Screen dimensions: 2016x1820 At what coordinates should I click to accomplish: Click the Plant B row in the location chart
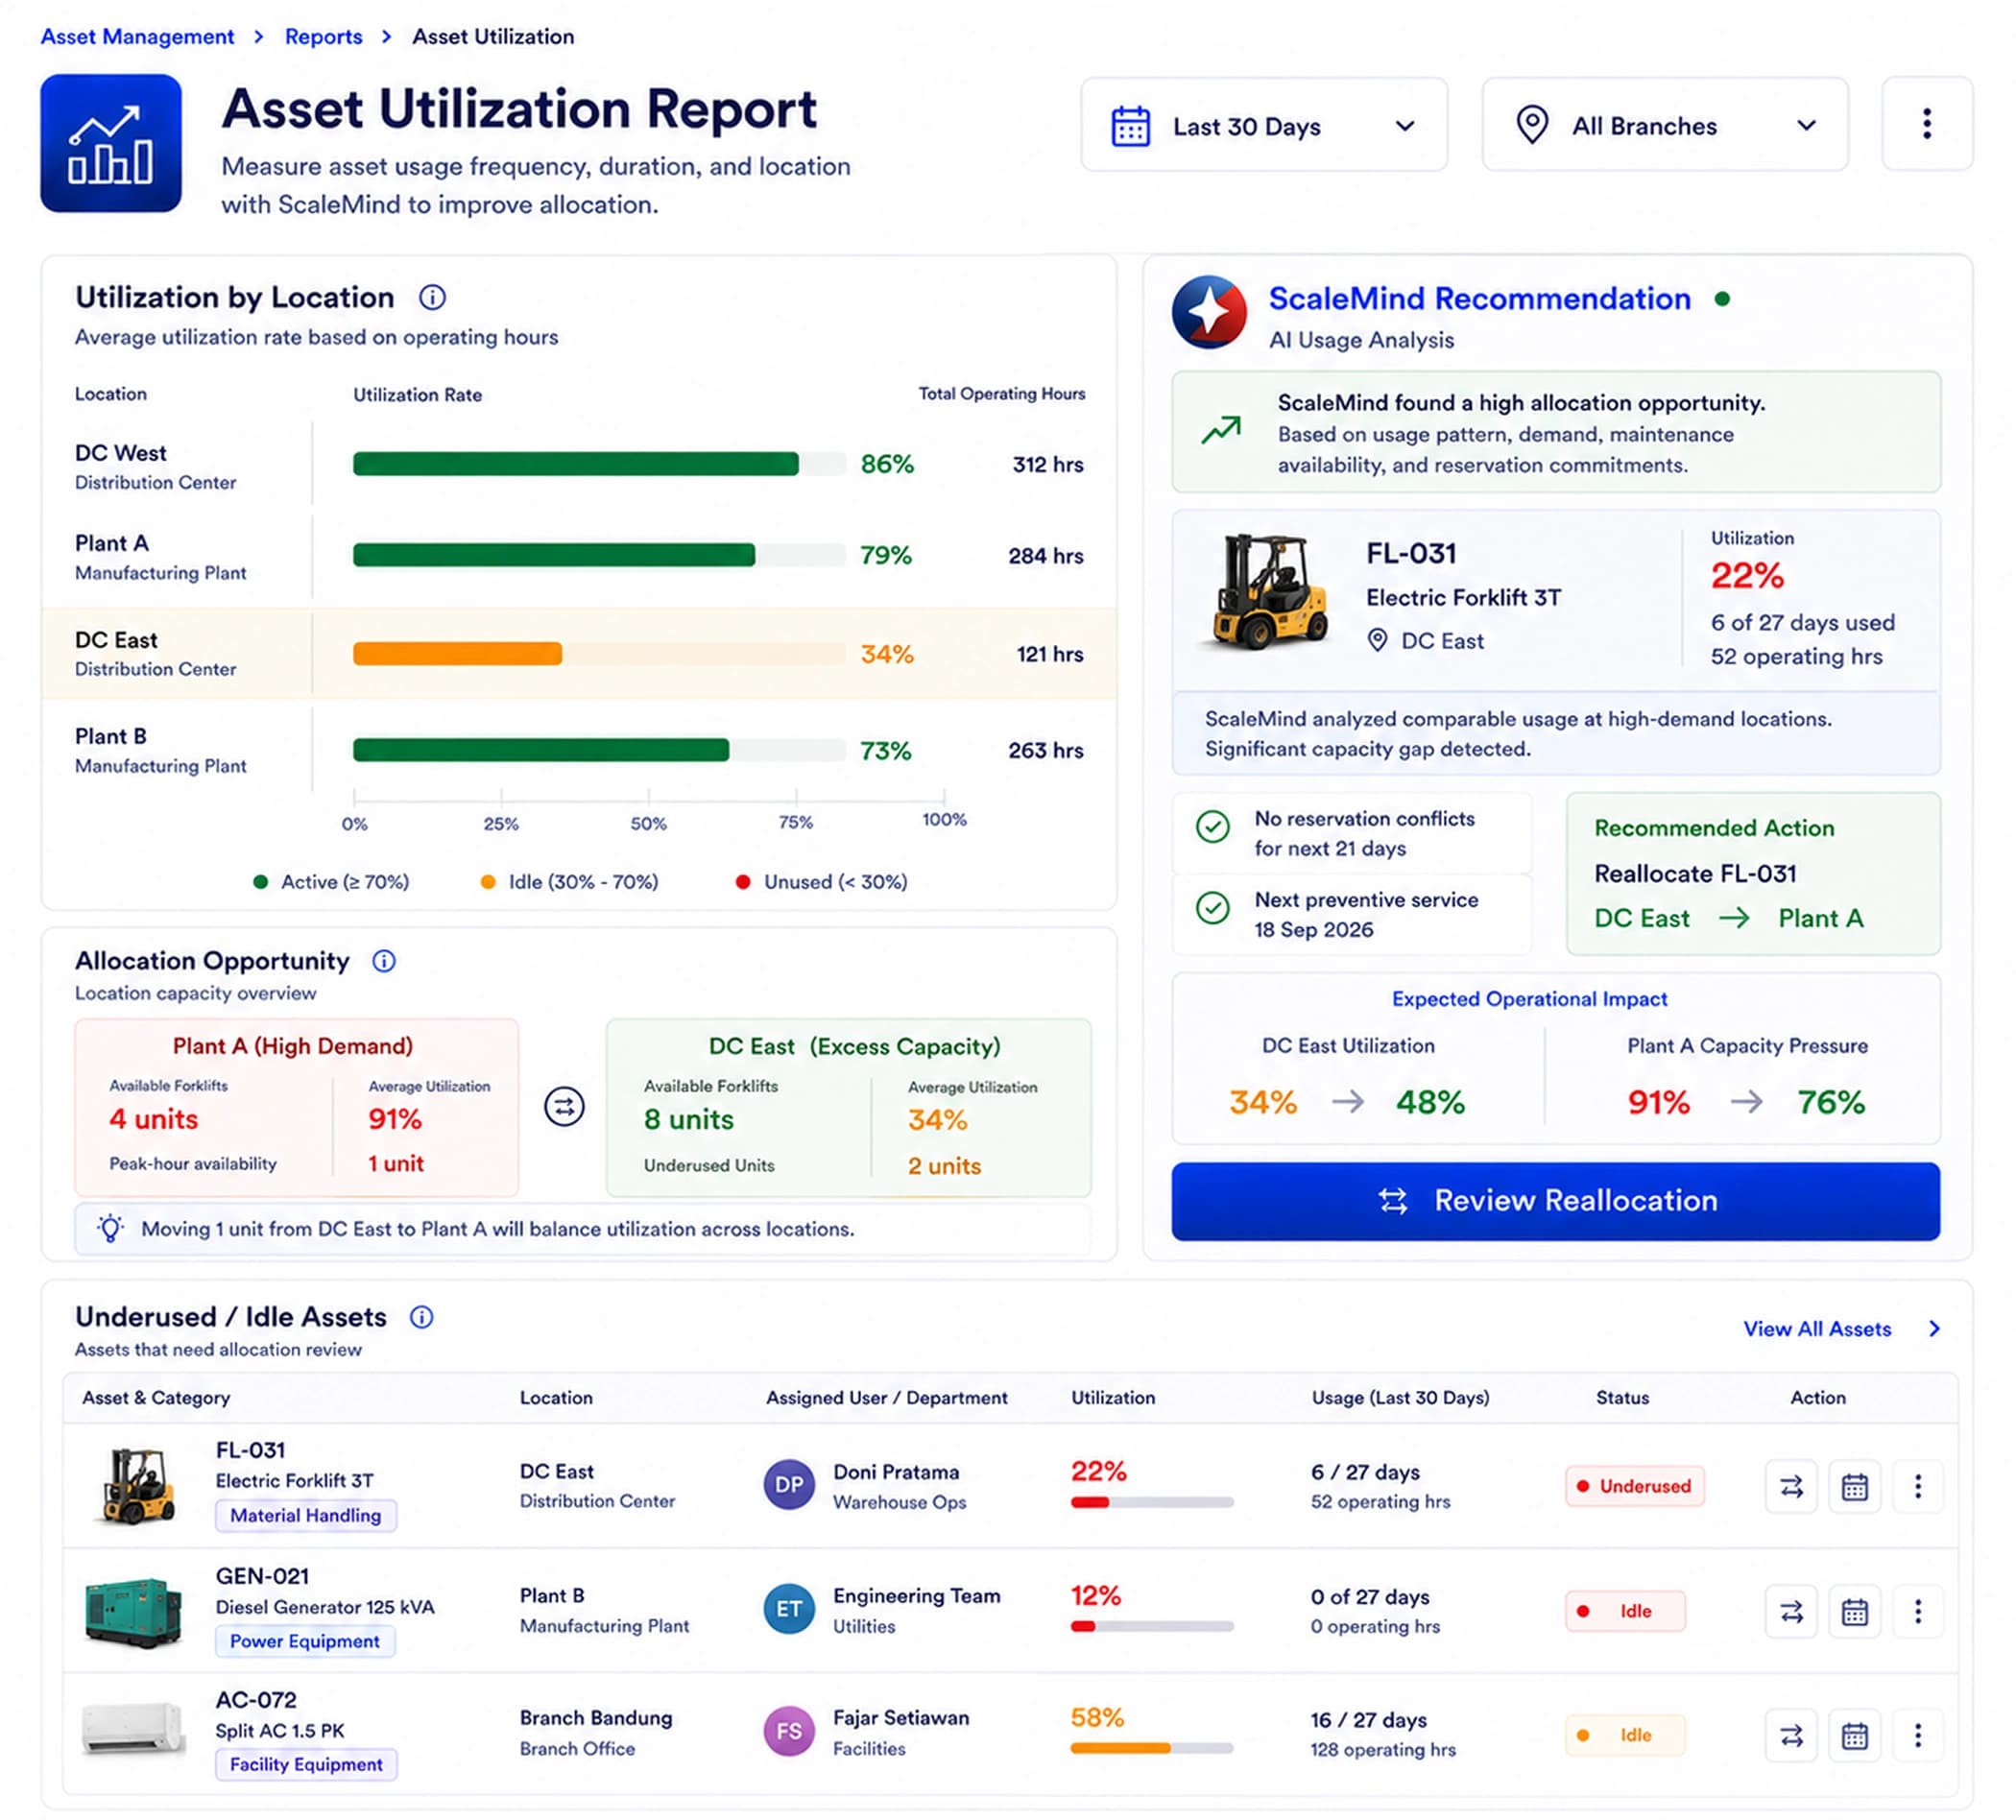[x=579, y=750]
